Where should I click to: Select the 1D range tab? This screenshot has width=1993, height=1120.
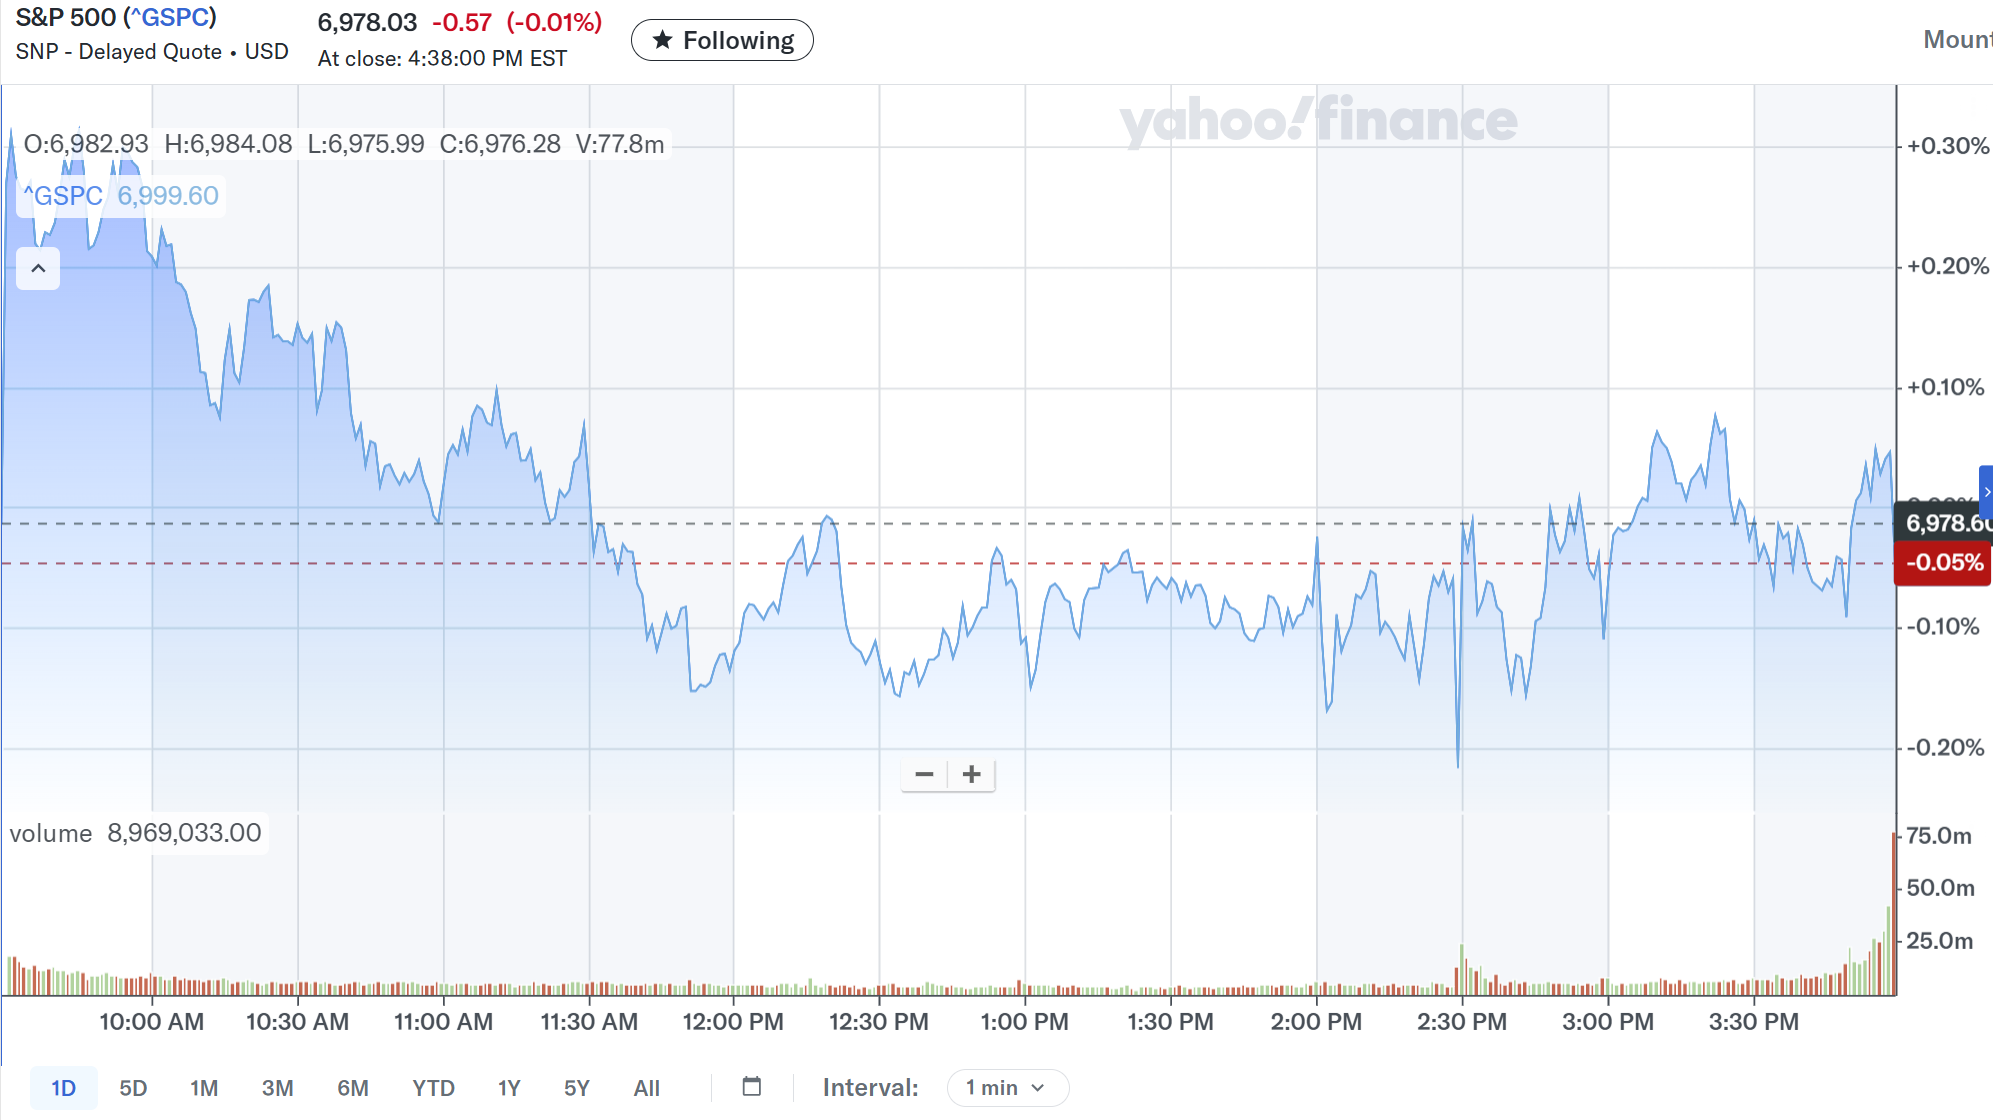pyautogui.click(x=63, y=1088)
